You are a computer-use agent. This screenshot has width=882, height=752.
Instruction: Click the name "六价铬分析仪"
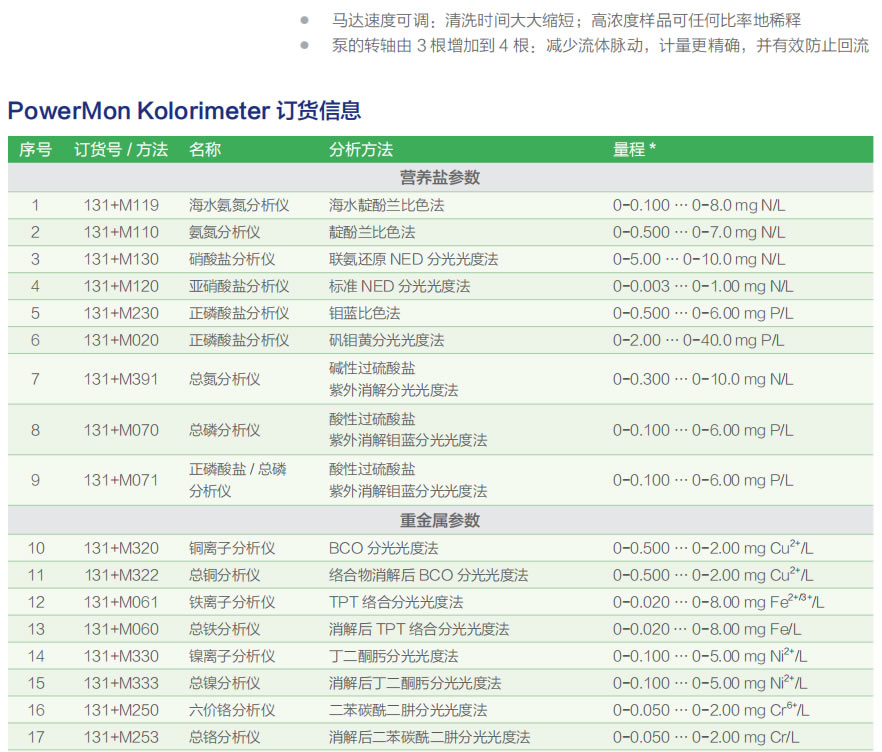(x=232, y=710)
